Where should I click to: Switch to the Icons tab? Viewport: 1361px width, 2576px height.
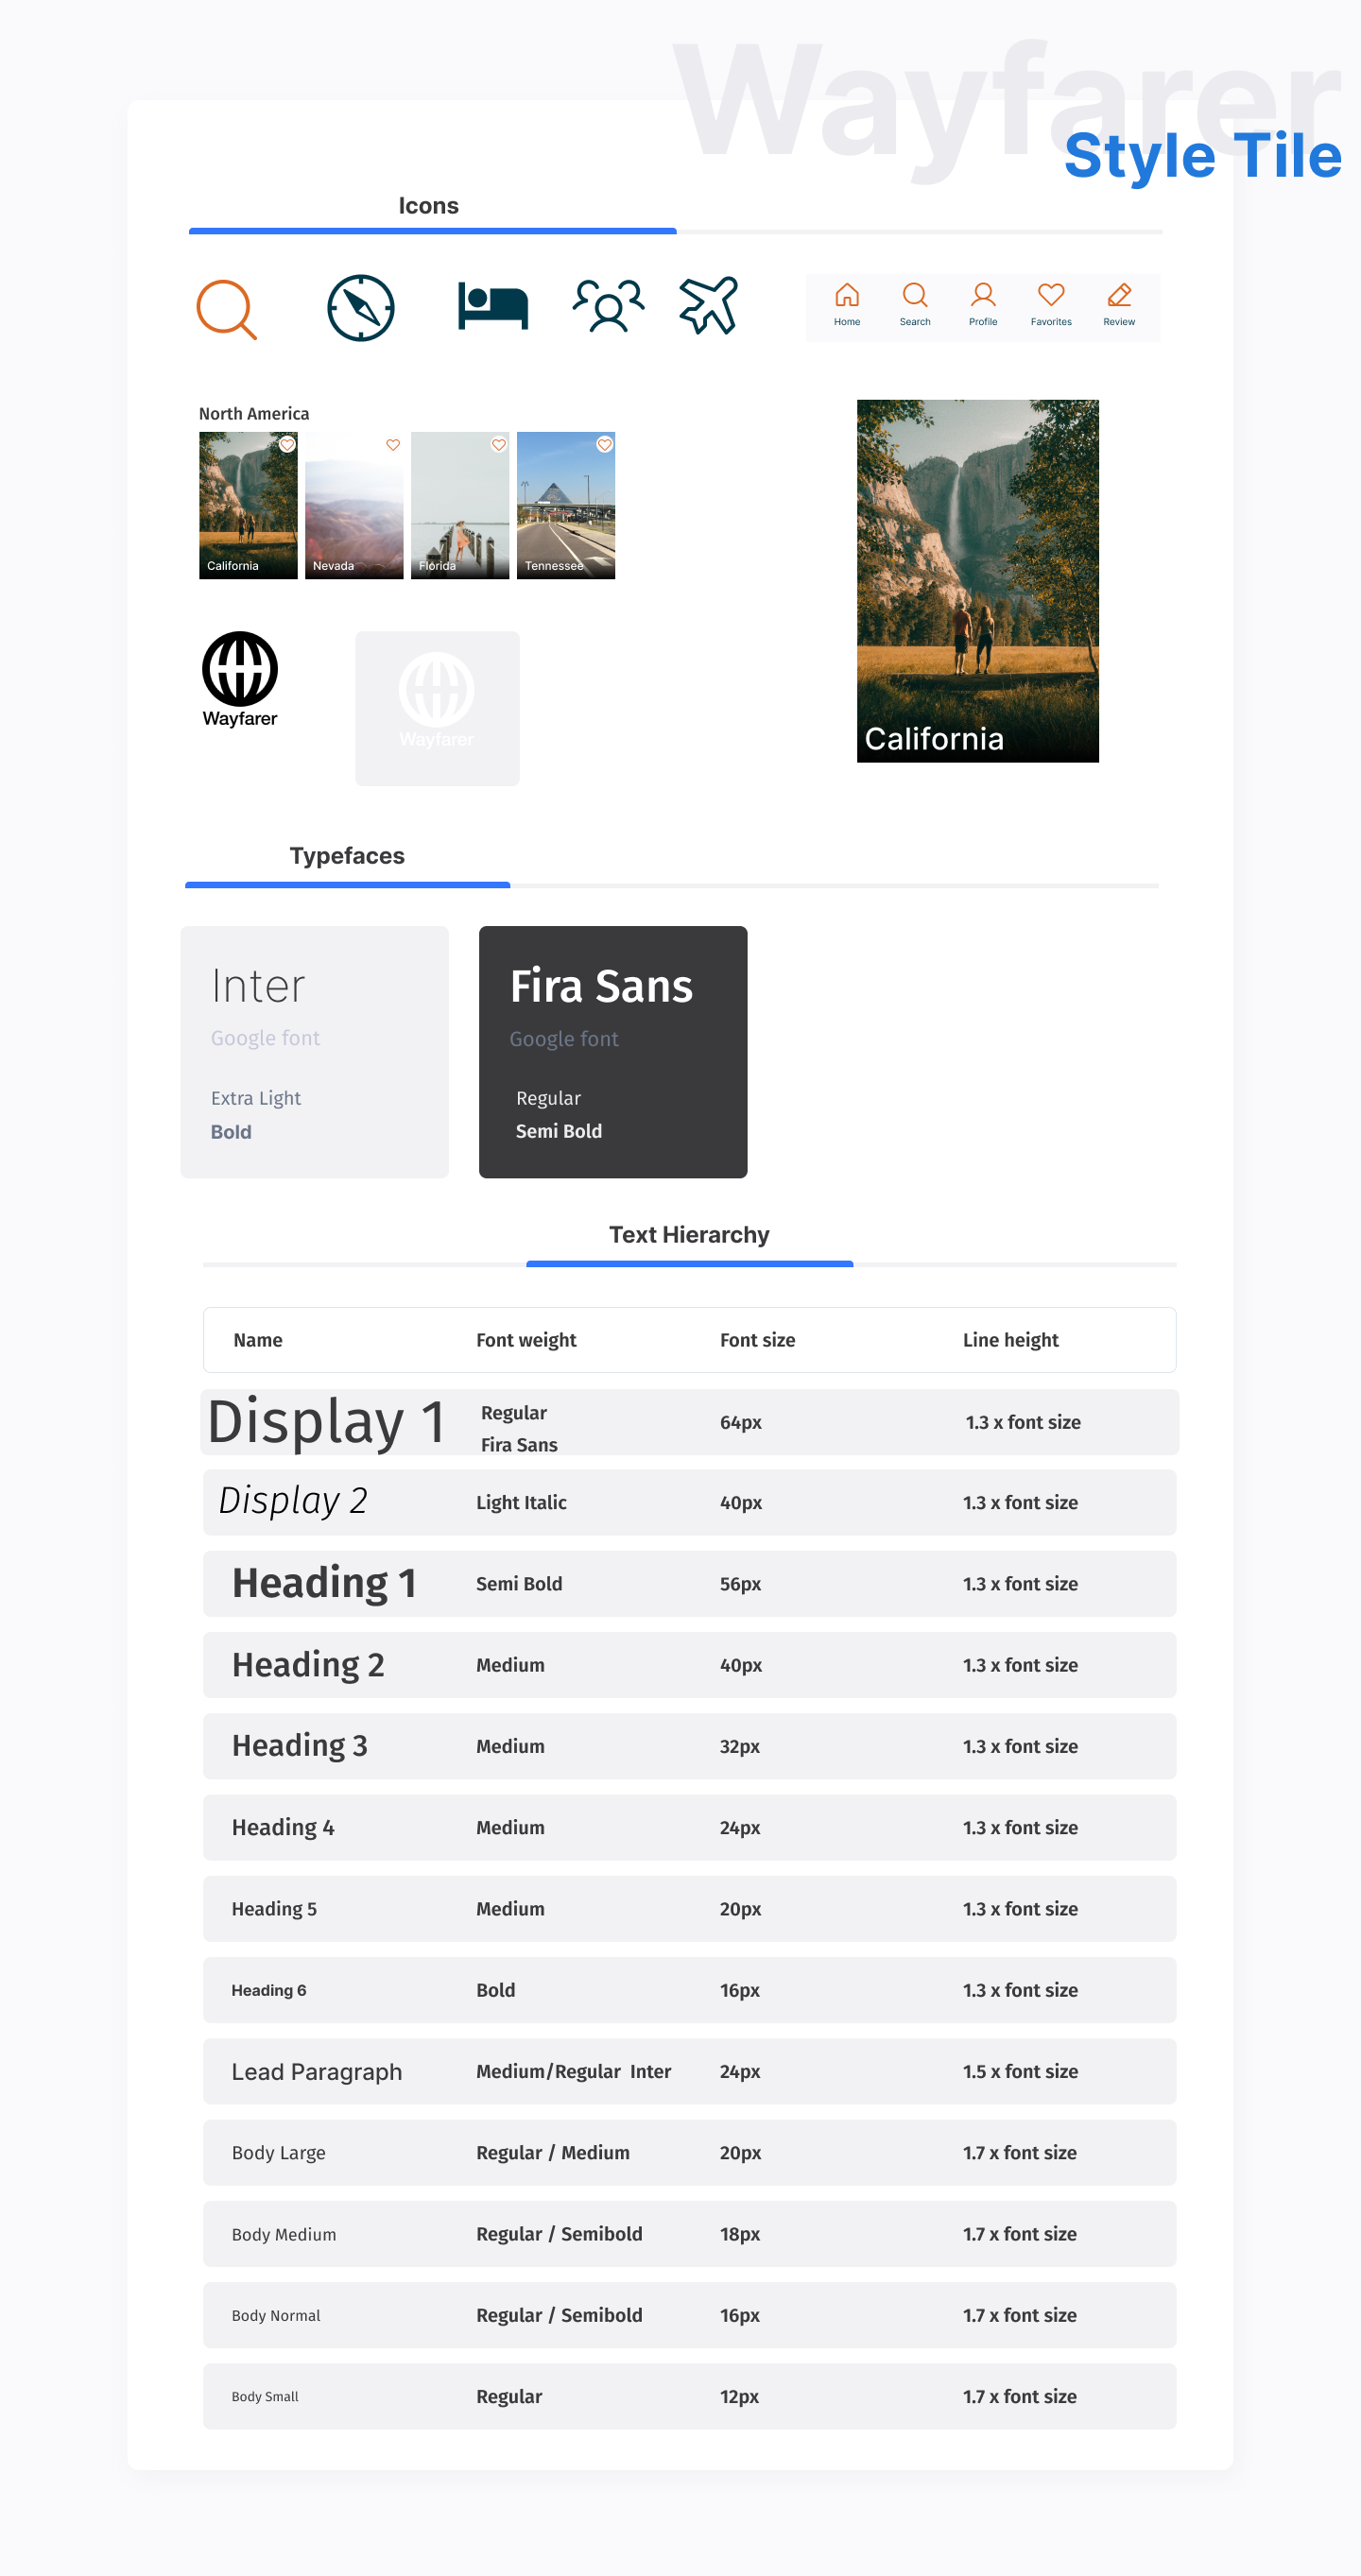429,206
